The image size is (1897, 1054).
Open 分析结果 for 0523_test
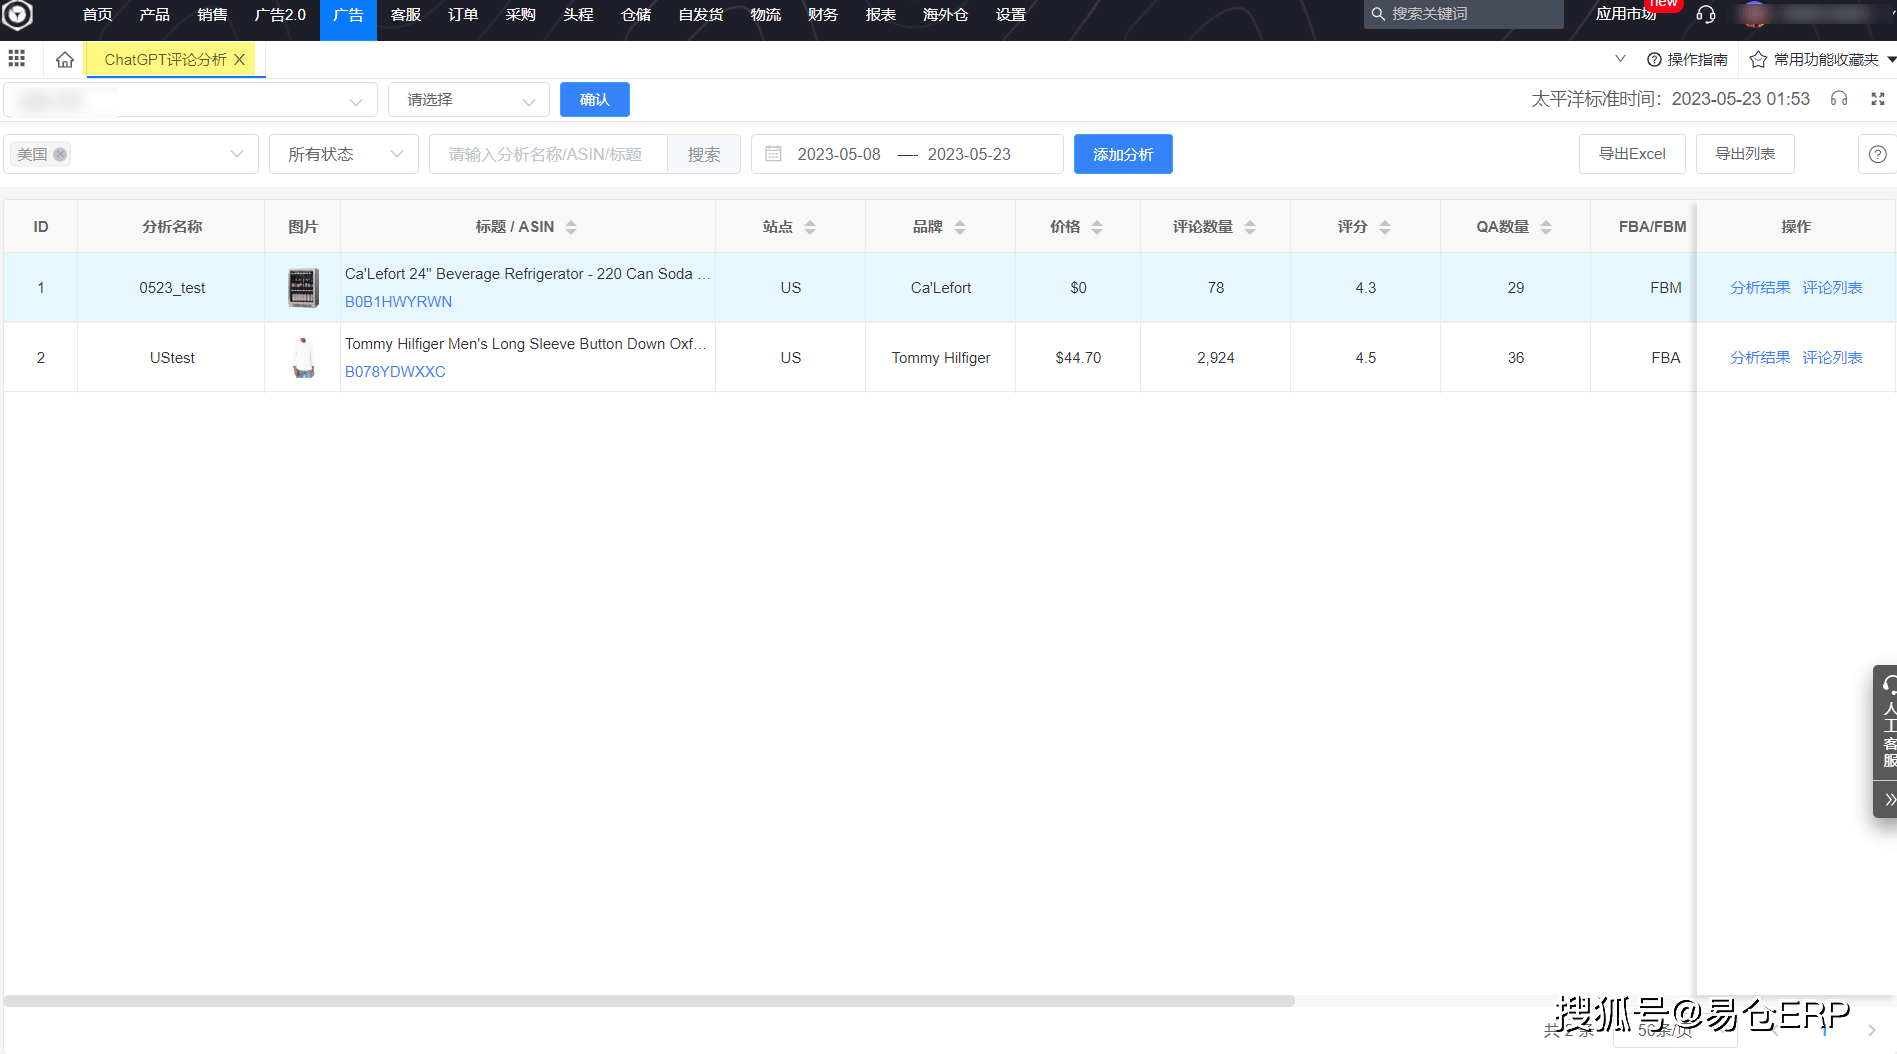(x=1760, y=288)
